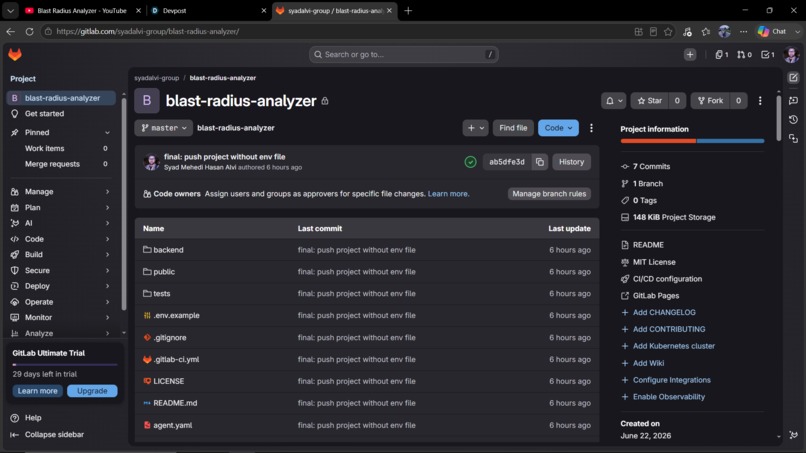This screenshot has width=806, height=453.
Task: View passed pipeline status checkmark
Action: point(470,162)
